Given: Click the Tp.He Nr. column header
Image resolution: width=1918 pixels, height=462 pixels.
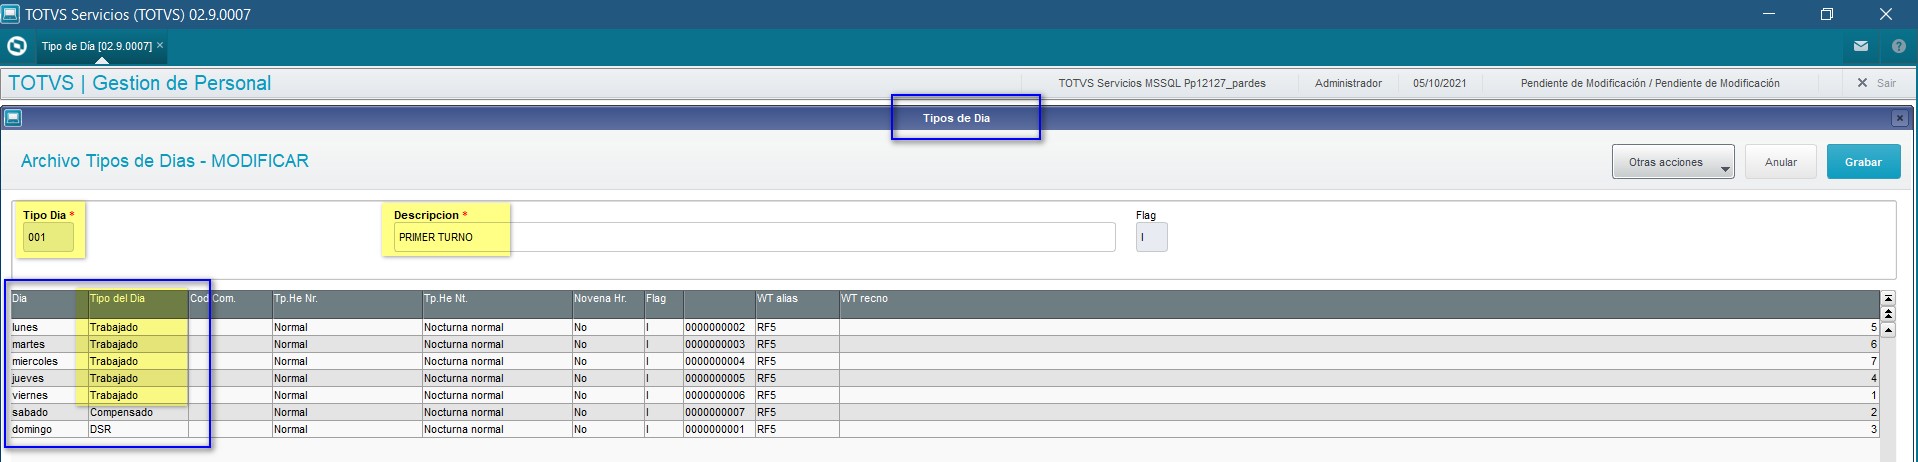Looking at the screenshot, I should point(347,304).
